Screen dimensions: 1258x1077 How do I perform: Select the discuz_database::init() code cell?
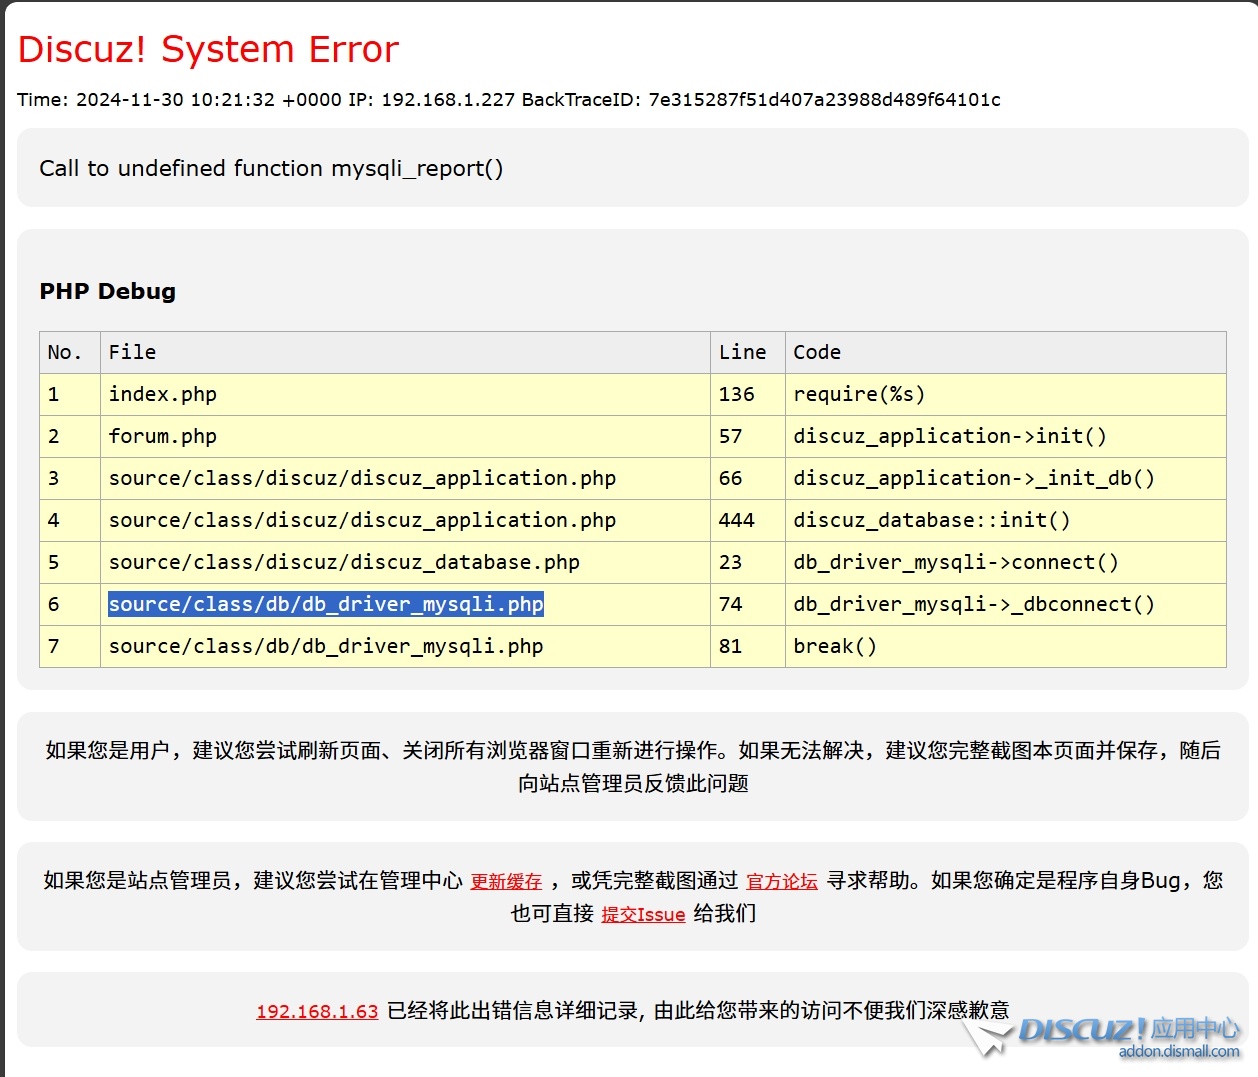pos(931,520)
